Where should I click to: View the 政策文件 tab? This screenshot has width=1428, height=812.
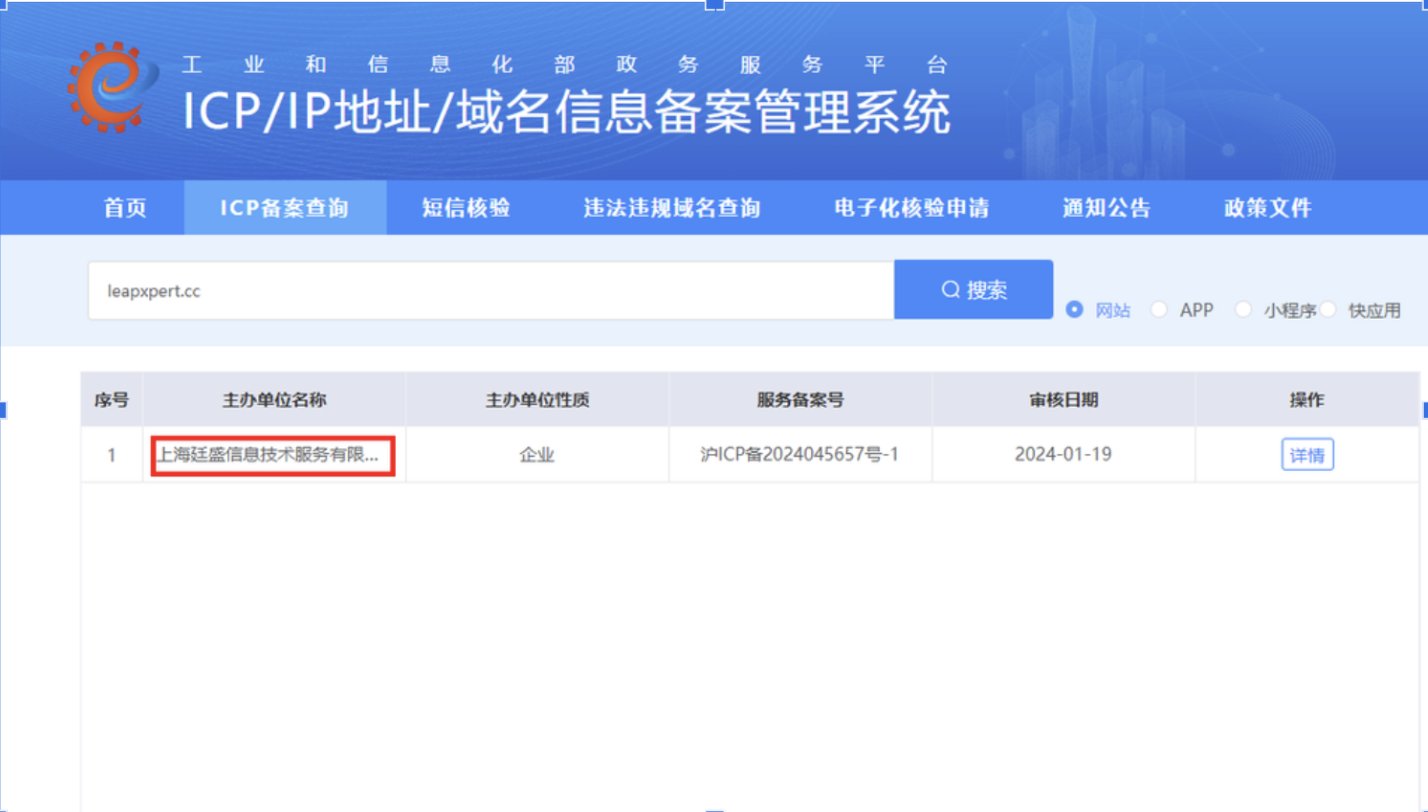(x=1268, y=208)
